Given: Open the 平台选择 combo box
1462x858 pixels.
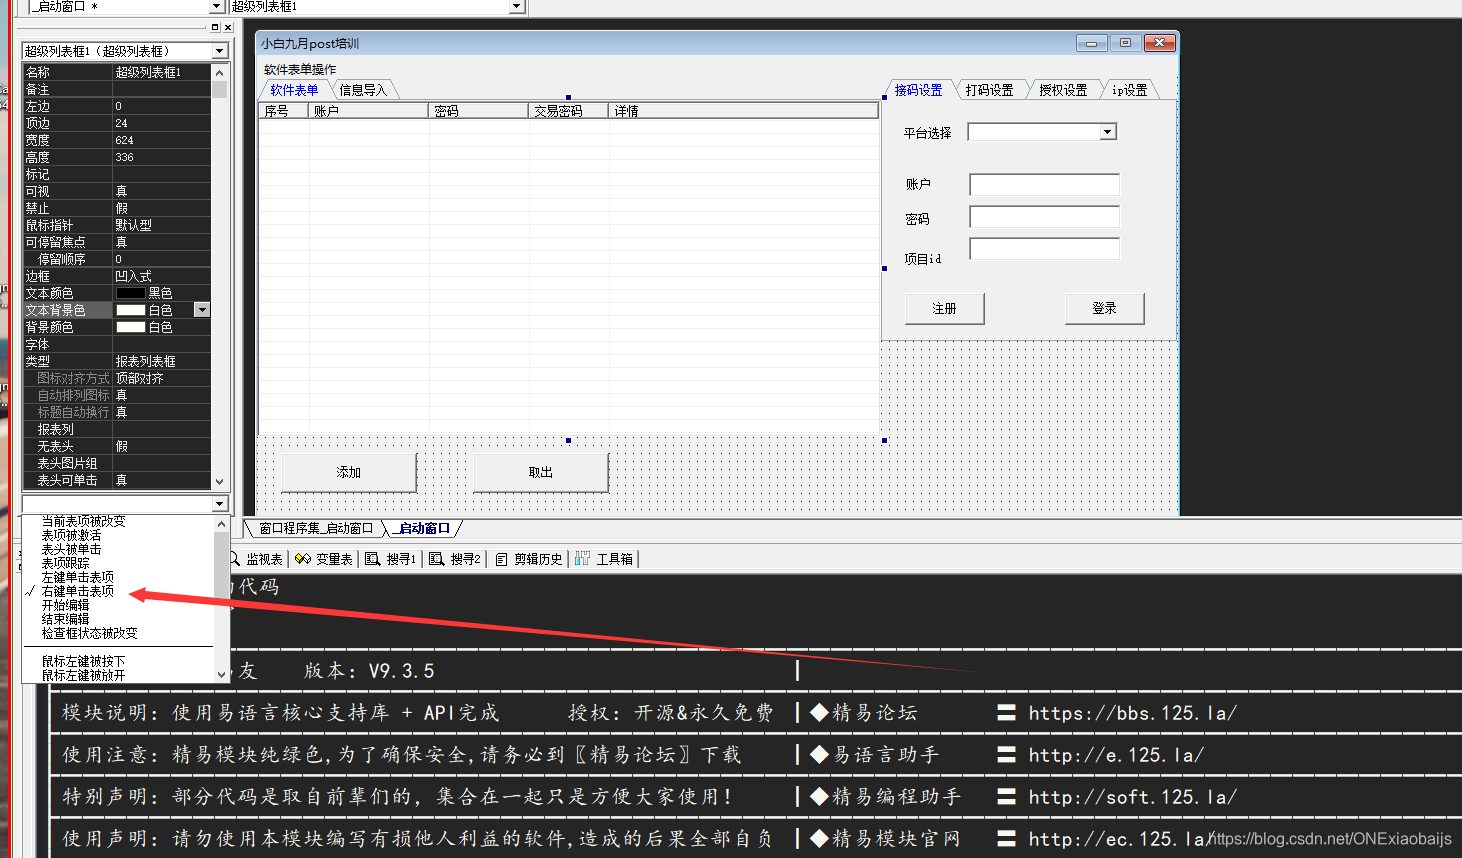Looking at the screenshot, I should pos(1107,132).
